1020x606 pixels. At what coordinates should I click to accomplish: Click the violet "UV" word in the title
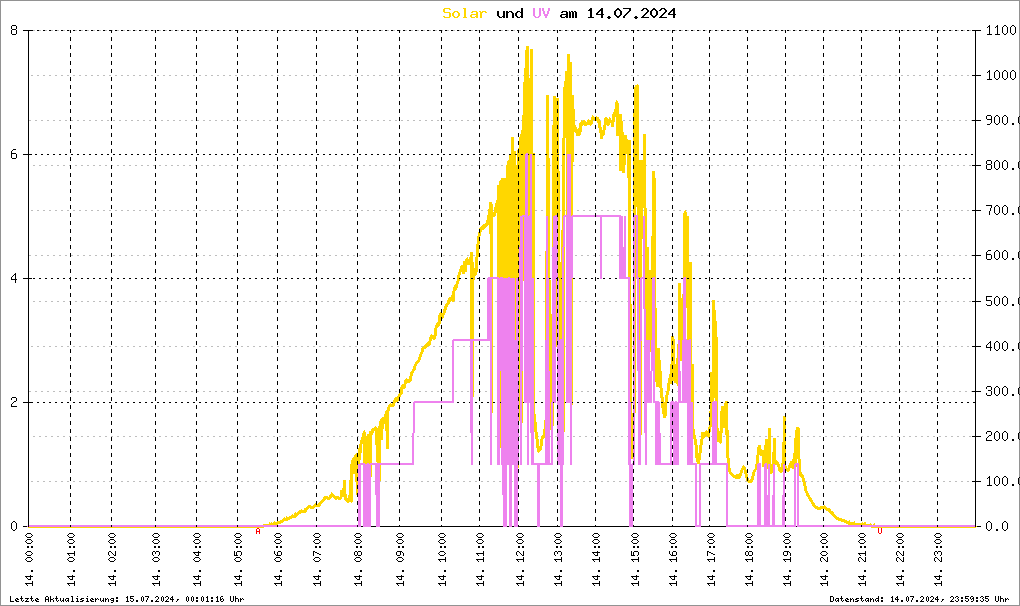[541, 13]
